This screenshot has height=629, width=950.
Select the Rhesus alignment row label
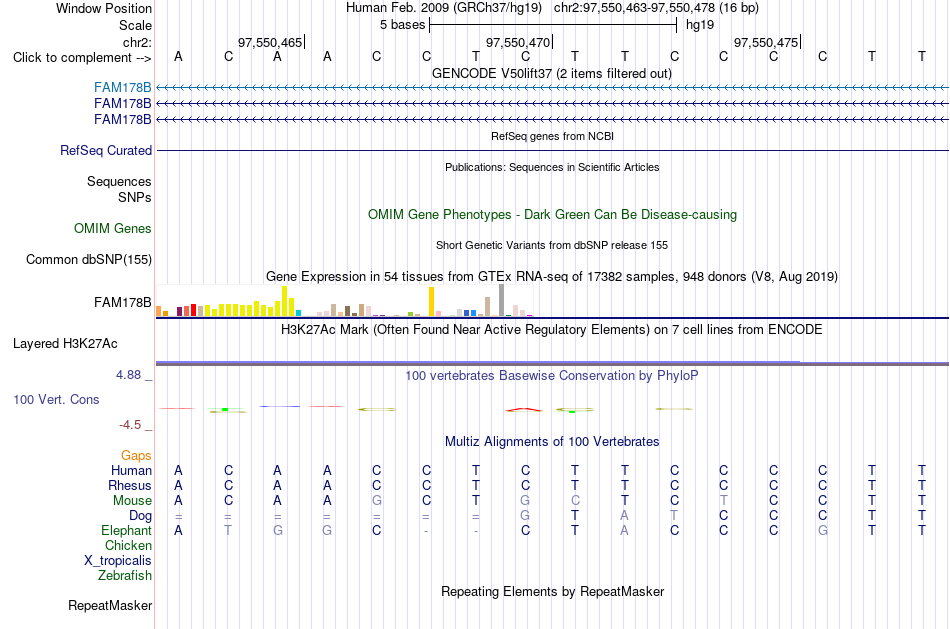coord(130,486)
